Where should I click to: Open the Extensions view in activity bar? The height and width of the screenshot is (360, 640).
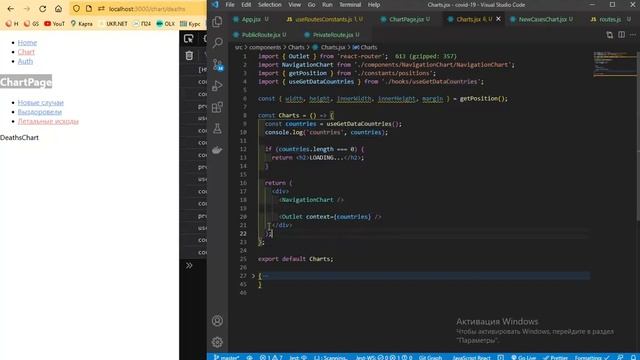click(217, 107)
